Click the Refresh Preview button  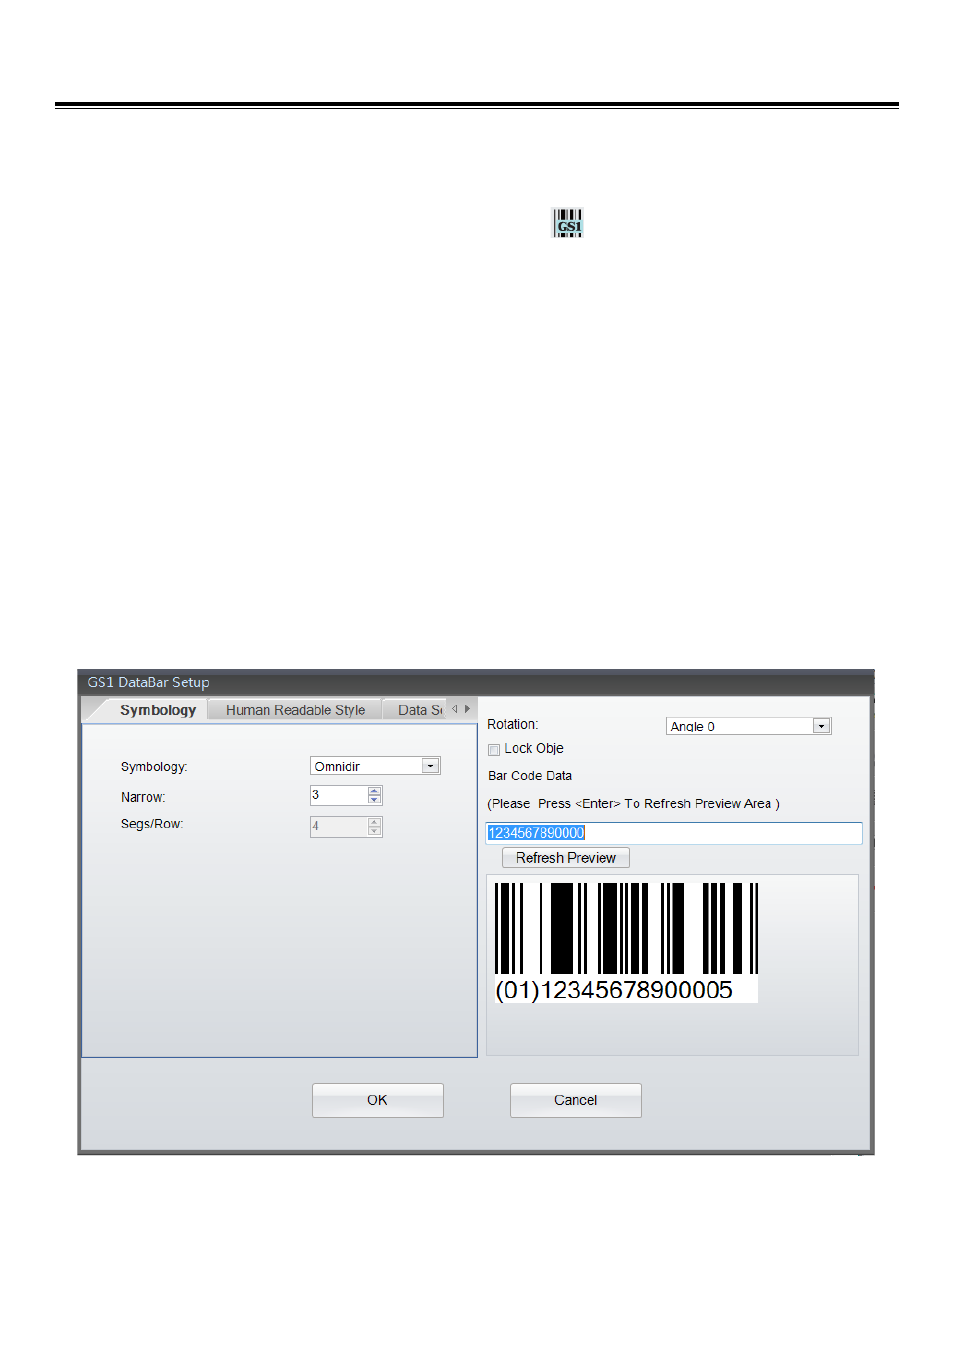(566, 858)
